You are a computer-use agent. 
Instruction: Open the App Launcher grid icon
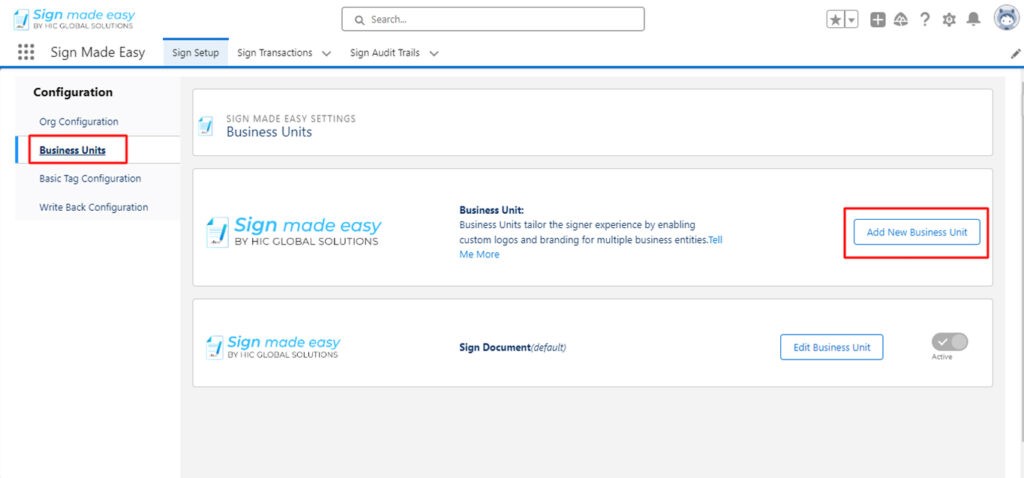pyautogui.click(x=26, y=52)
